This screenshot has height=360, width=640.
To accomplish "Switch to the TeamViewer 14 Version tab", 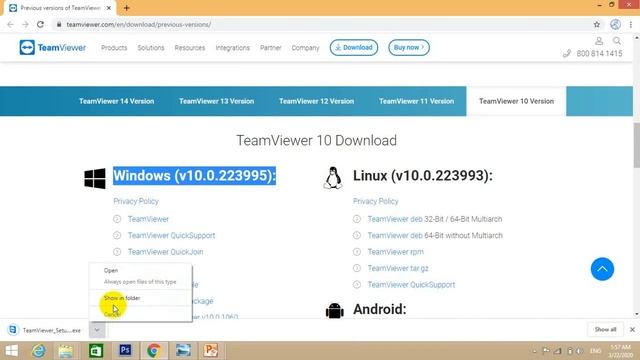I will tap(117, 101).
